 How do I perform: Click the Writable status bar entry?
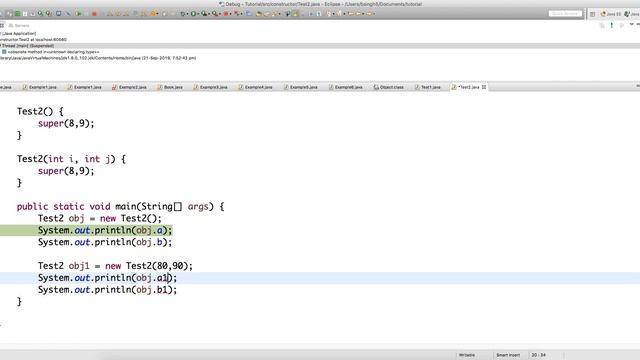pos(467,355)
